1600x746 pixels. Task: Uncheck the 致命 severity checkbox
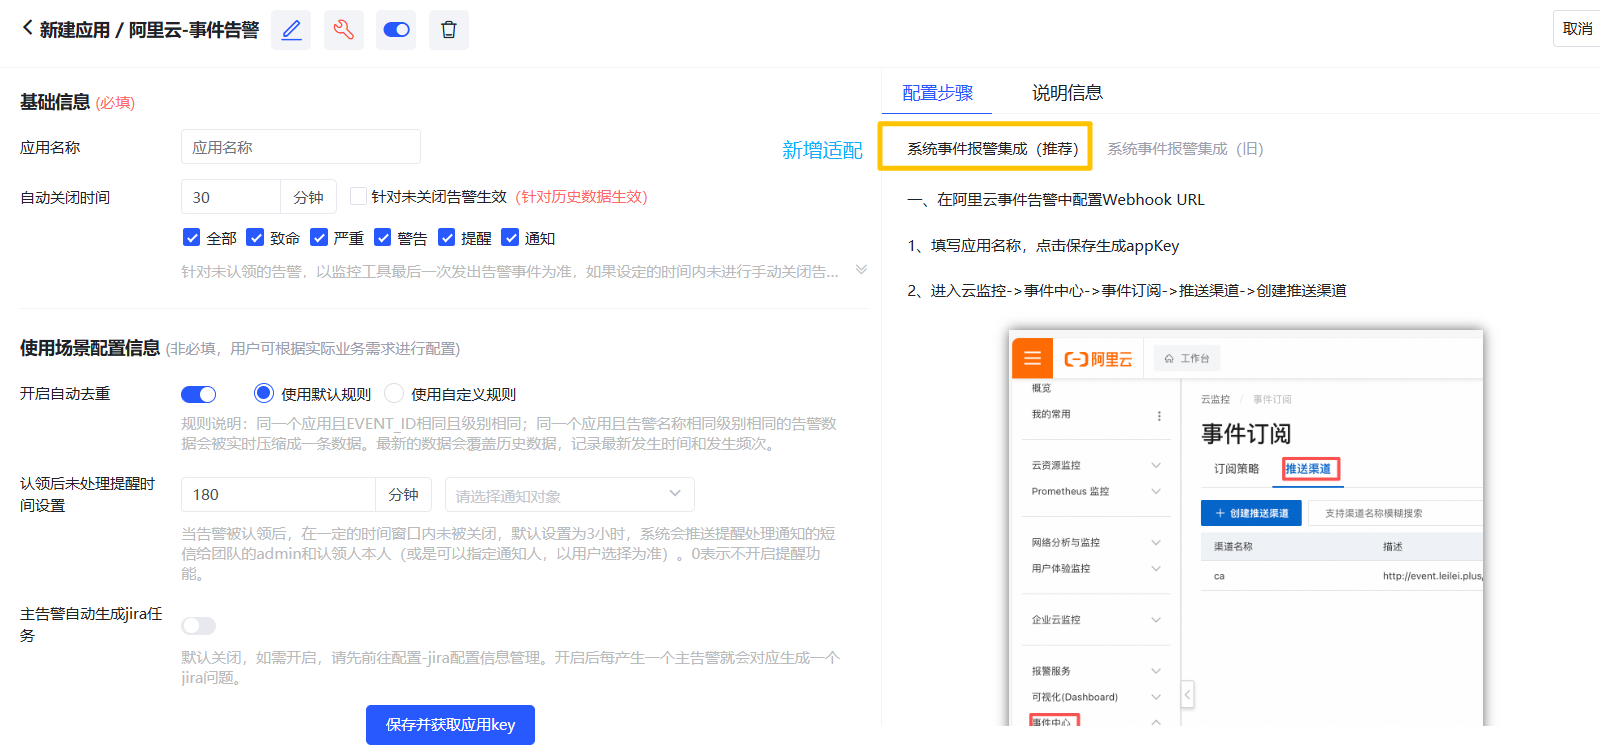pyautogui.click(x=256, y=238)
